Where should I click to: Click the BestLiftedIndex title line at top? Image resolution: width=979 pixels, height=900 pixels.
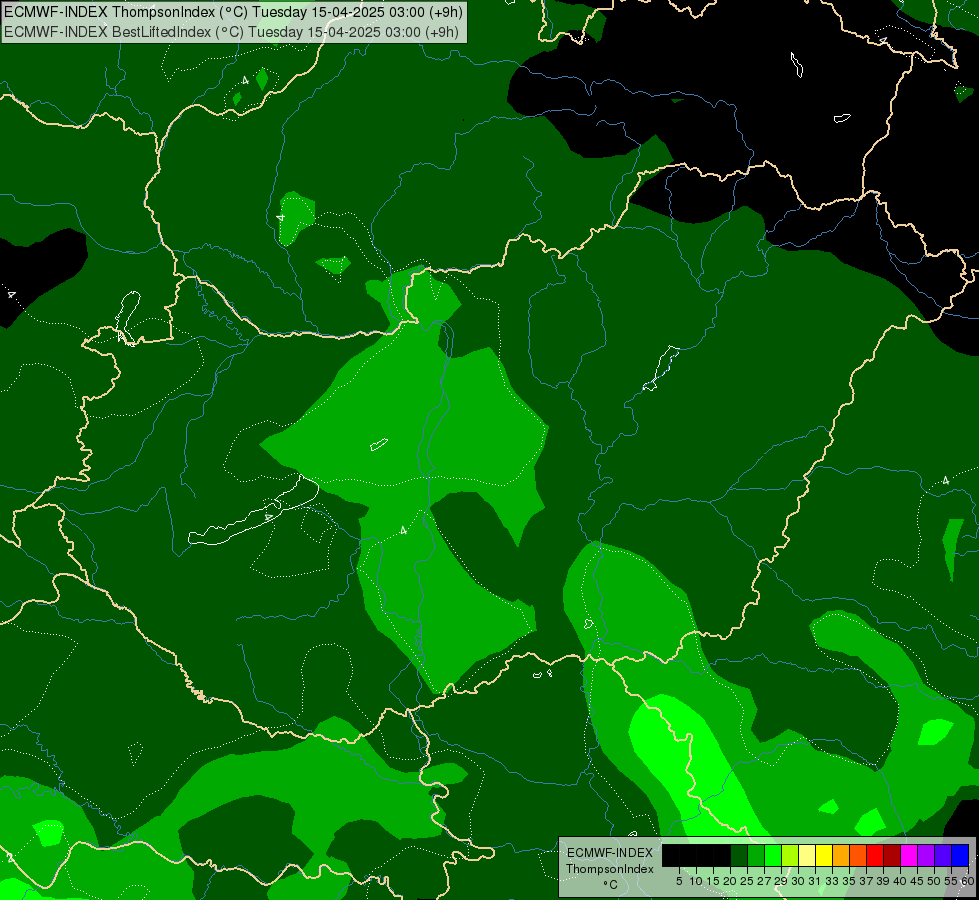point(232,32)
